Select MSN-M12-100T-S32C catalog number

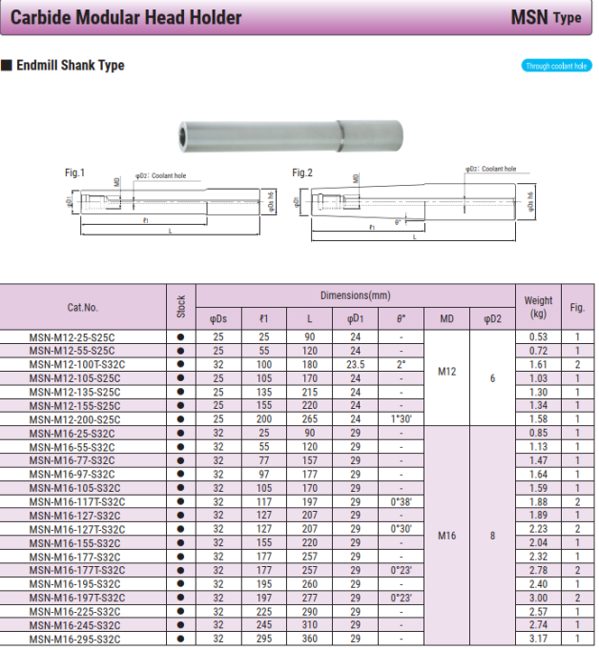[x=77, y=365]
